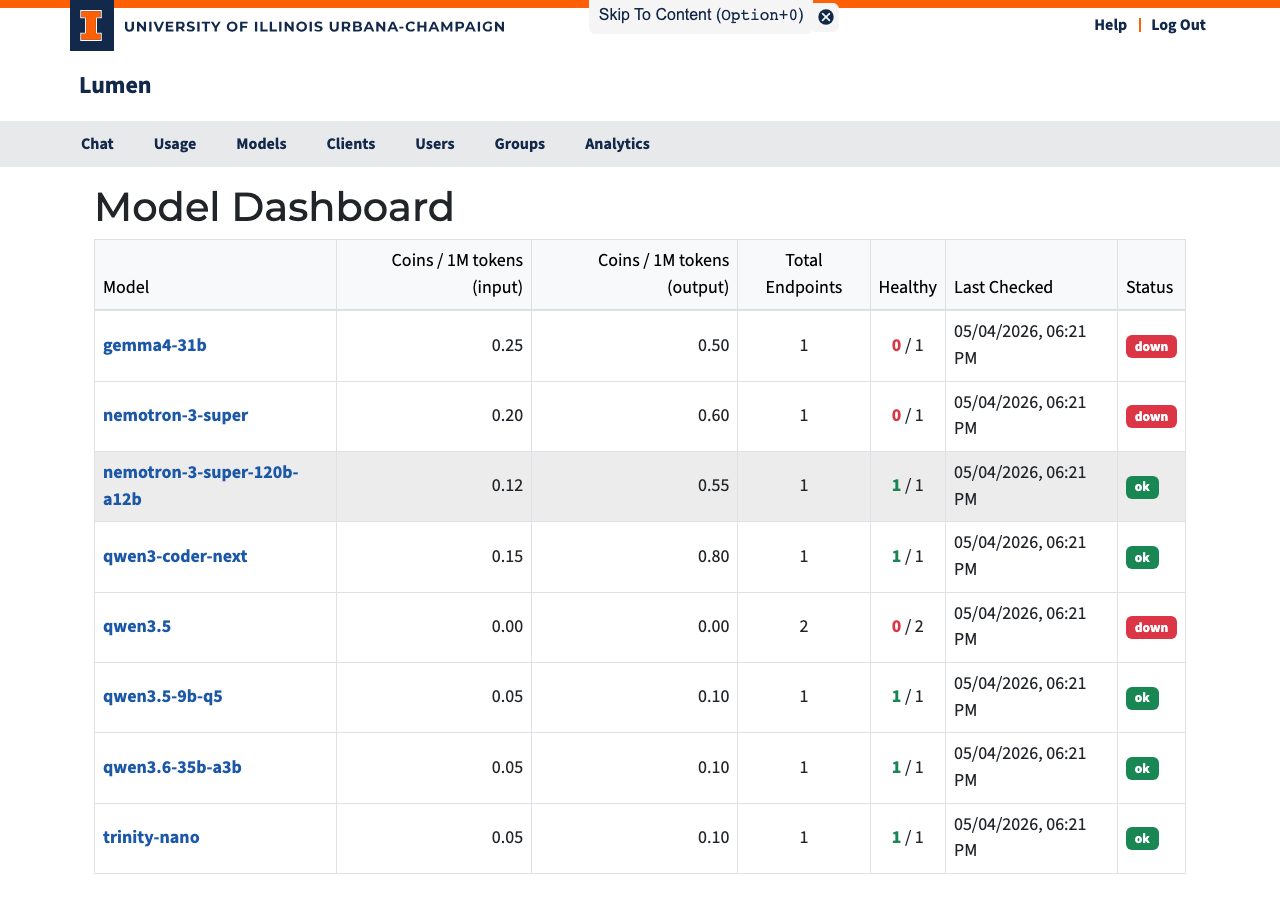Navigate to Users
Screen dimensions: 1280x900
(x=435, y=144)
